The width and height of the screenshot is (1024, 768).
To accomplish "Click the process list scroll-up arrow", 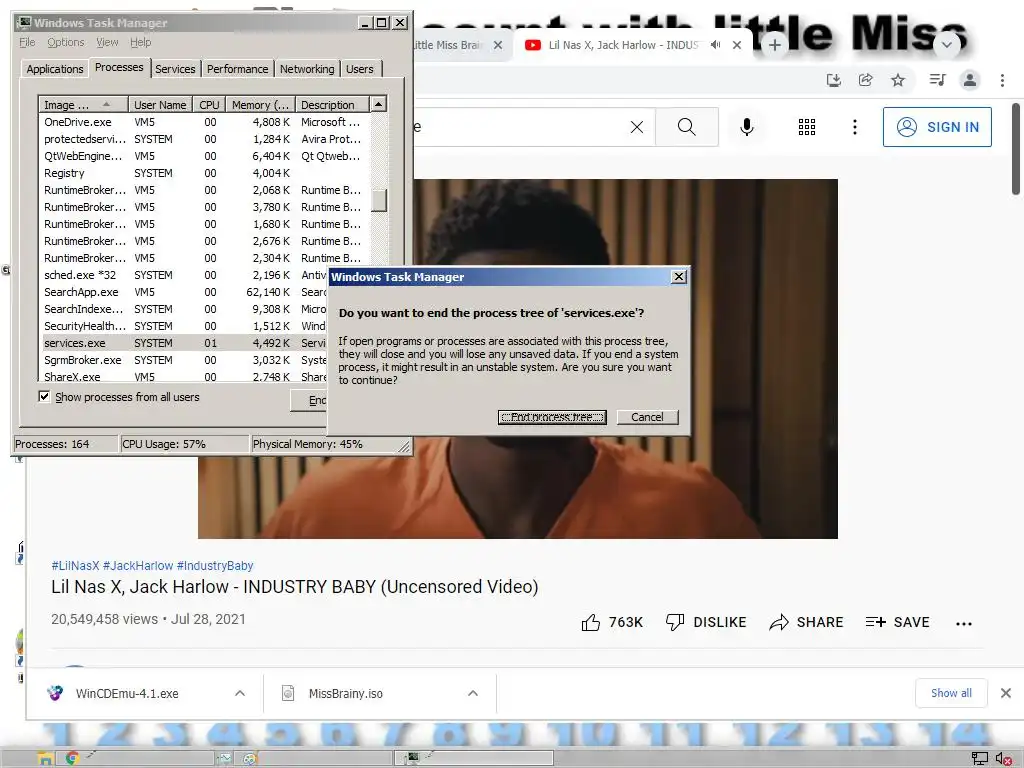I will pyautogui.click(x=379, y=104).
